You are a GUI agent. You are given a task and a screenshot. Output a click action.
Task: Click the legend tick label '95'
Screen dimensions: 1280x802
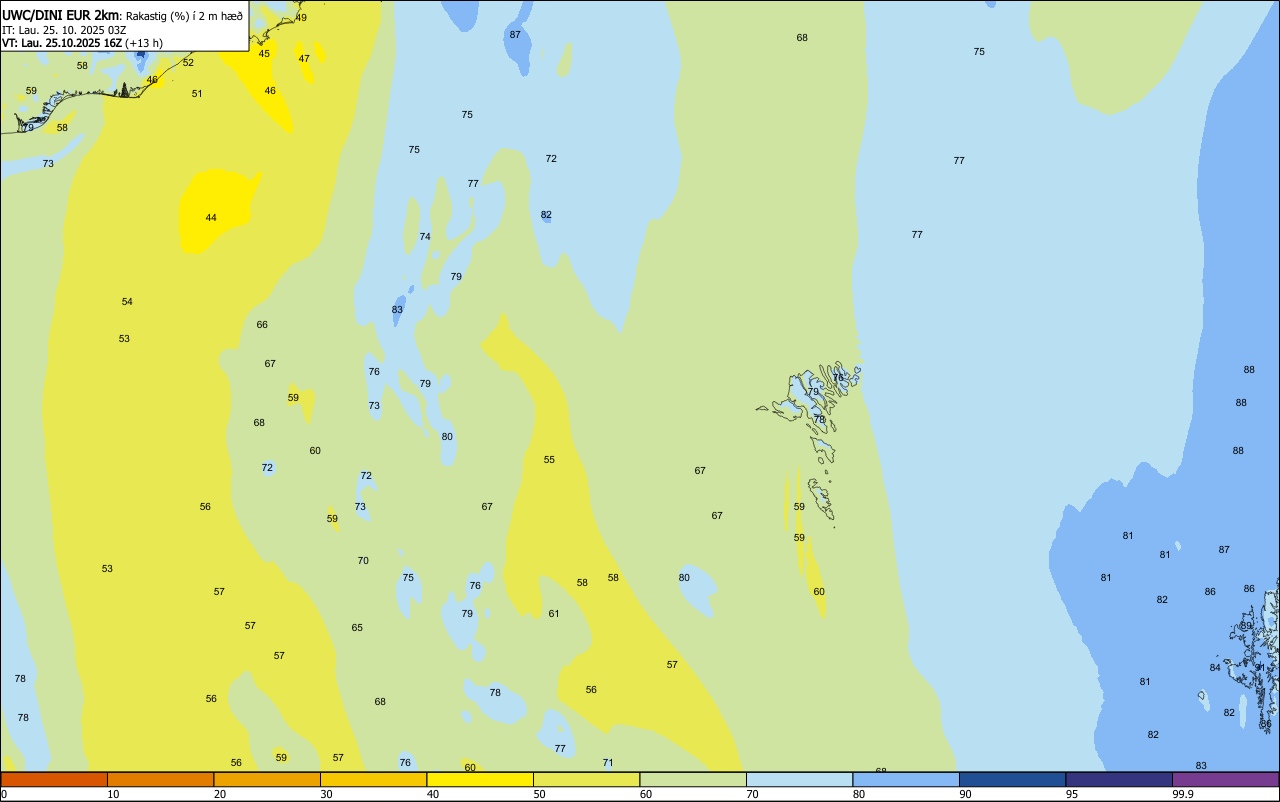1072,794
